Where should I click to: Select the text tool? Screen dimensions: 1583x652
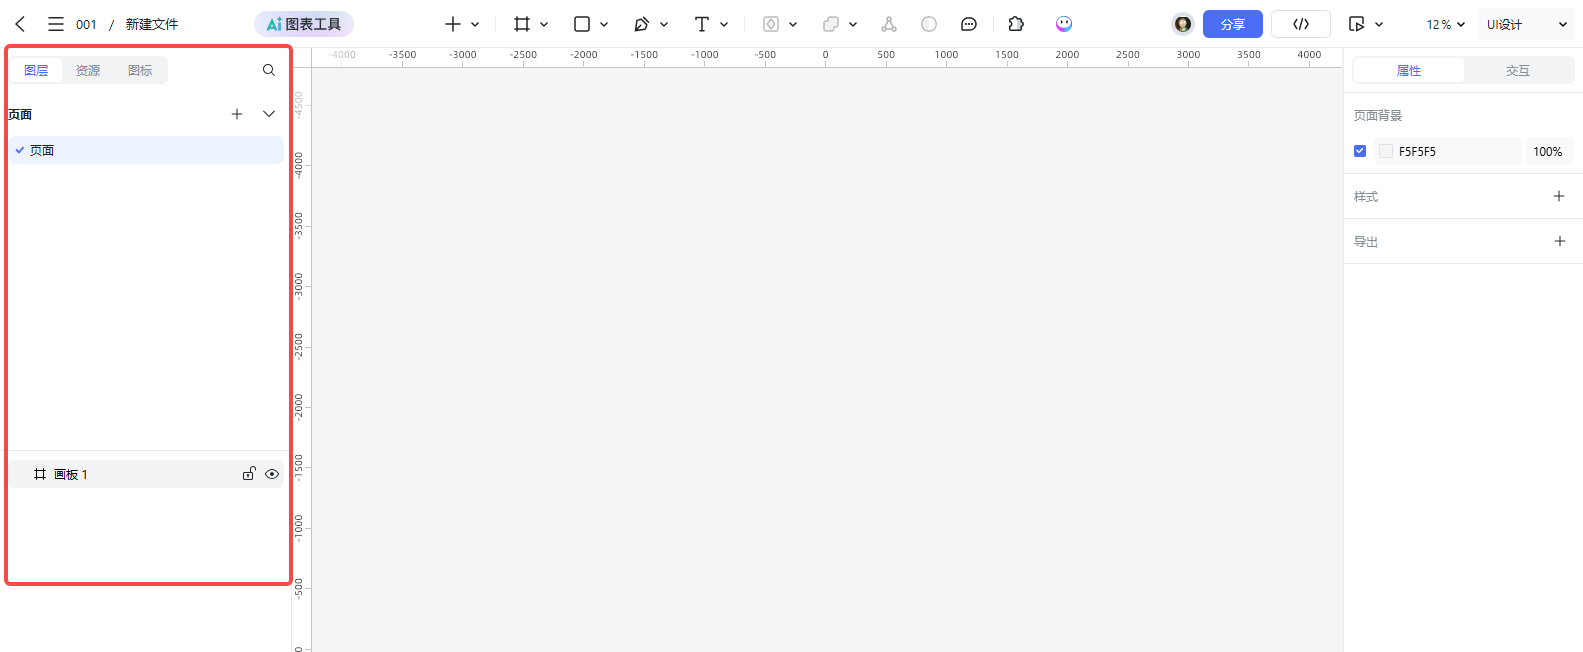[x=702, y=24]
